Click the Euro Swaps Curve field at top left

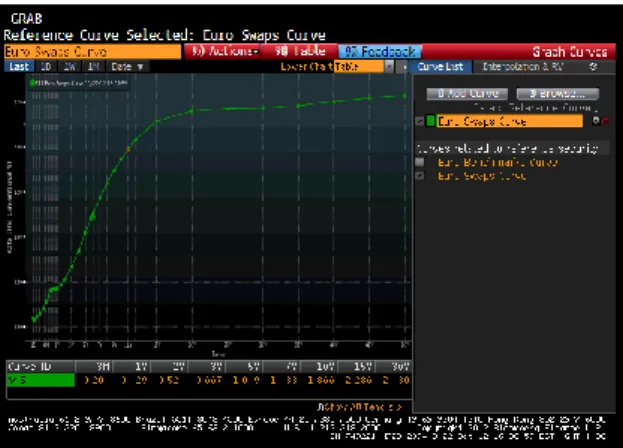pos(92,52)
